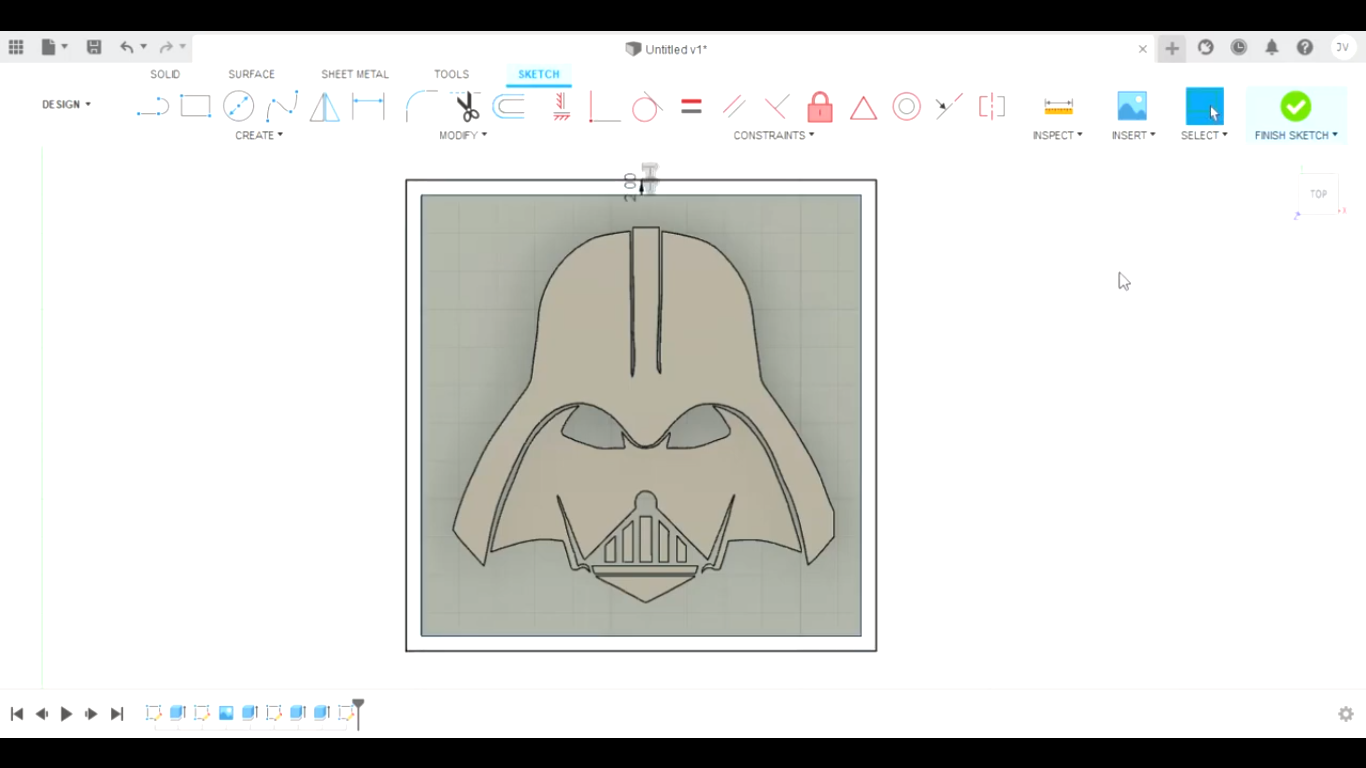The image size is (1366, 768).
Task: Open the JV user account menu
Action: [x=1343, y=47]
